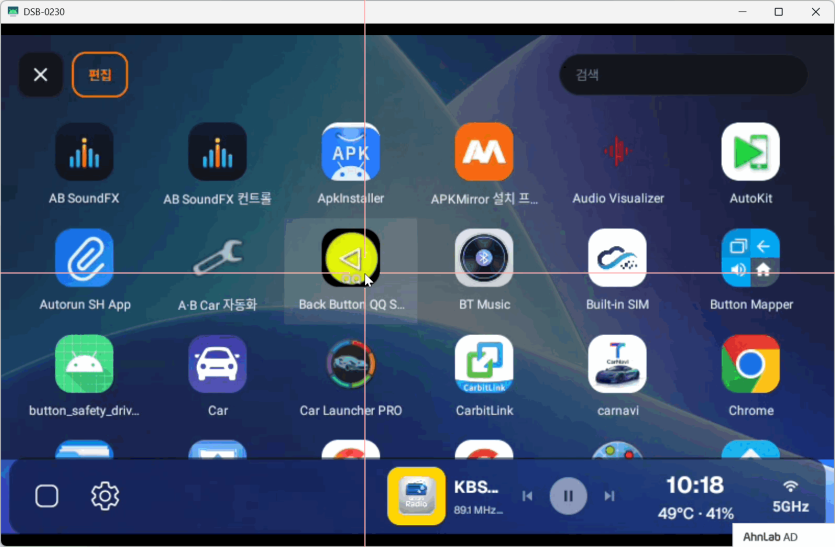The width and height of the screenshot is (835, 547).
Task: Launch Chrome browser
Action: pos(750,364)
